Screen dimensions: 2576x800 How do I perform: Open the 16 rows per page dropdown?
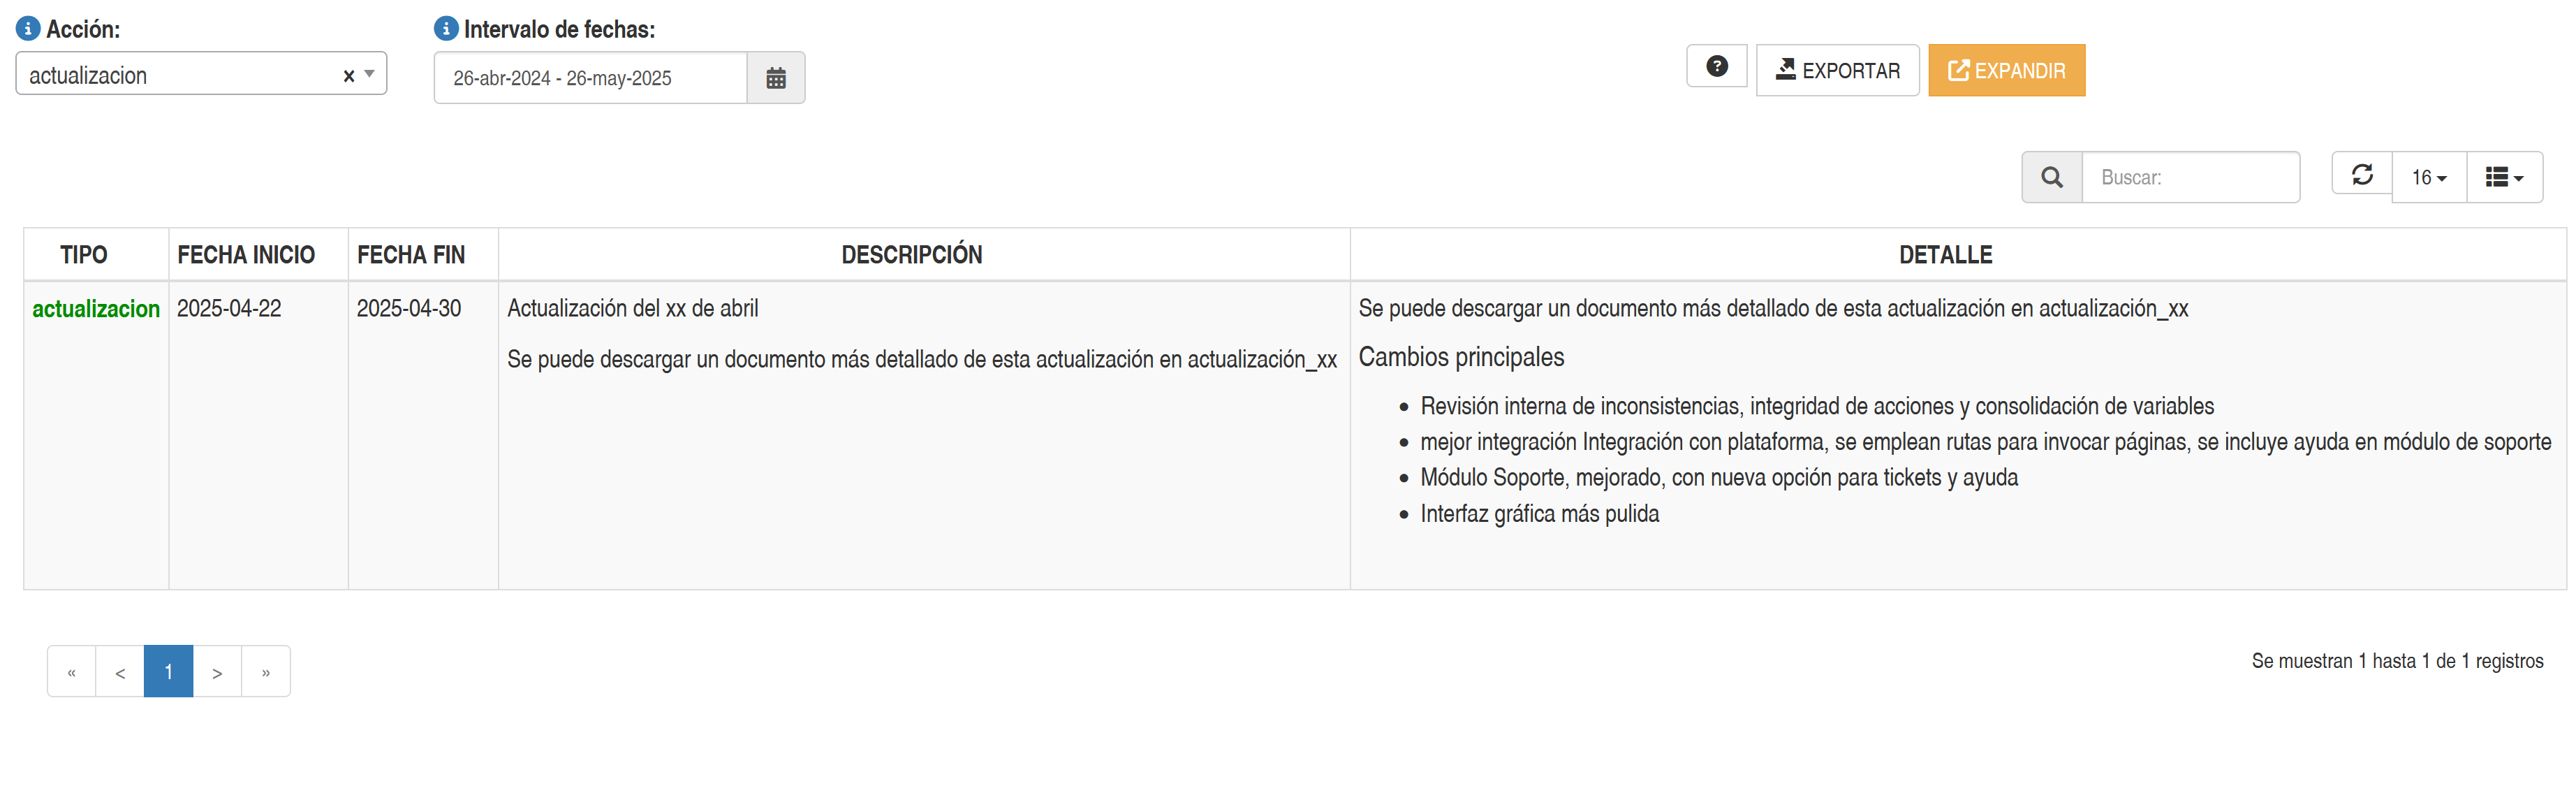click(x=2428, y=178)
